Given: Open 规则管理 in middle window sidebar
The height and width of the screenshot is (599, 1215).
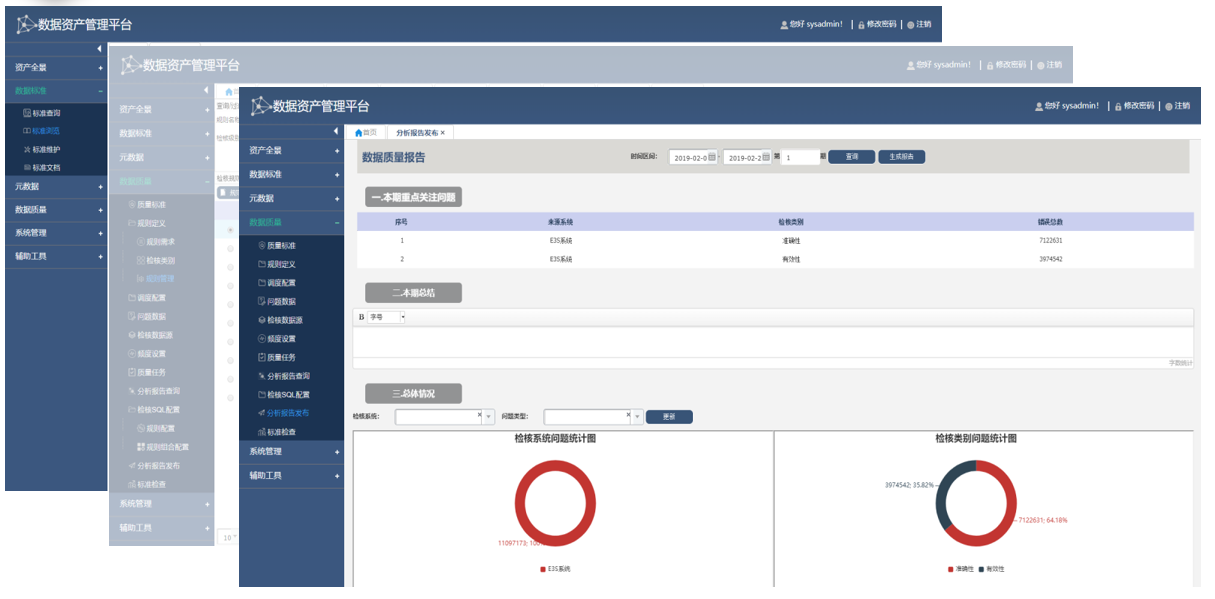Looking at the screenshot, I should click(x=156, y=278).
